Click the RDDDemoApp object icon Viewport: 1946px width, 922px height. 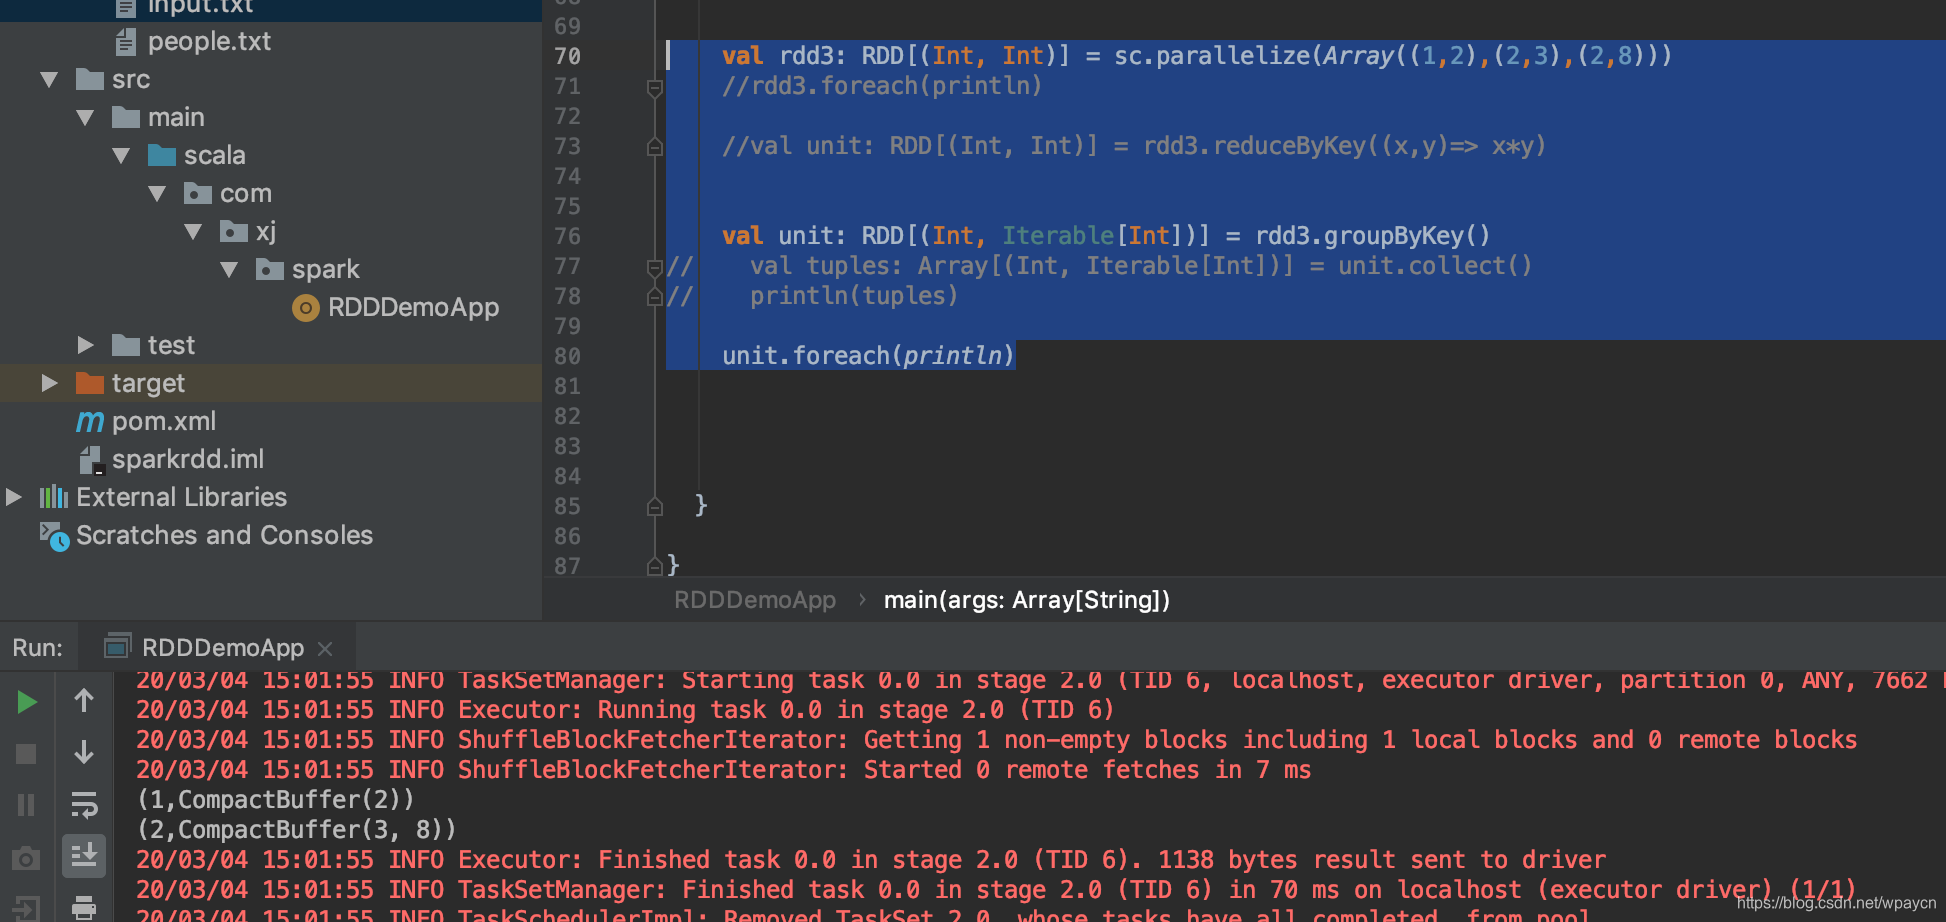[305, 308]
